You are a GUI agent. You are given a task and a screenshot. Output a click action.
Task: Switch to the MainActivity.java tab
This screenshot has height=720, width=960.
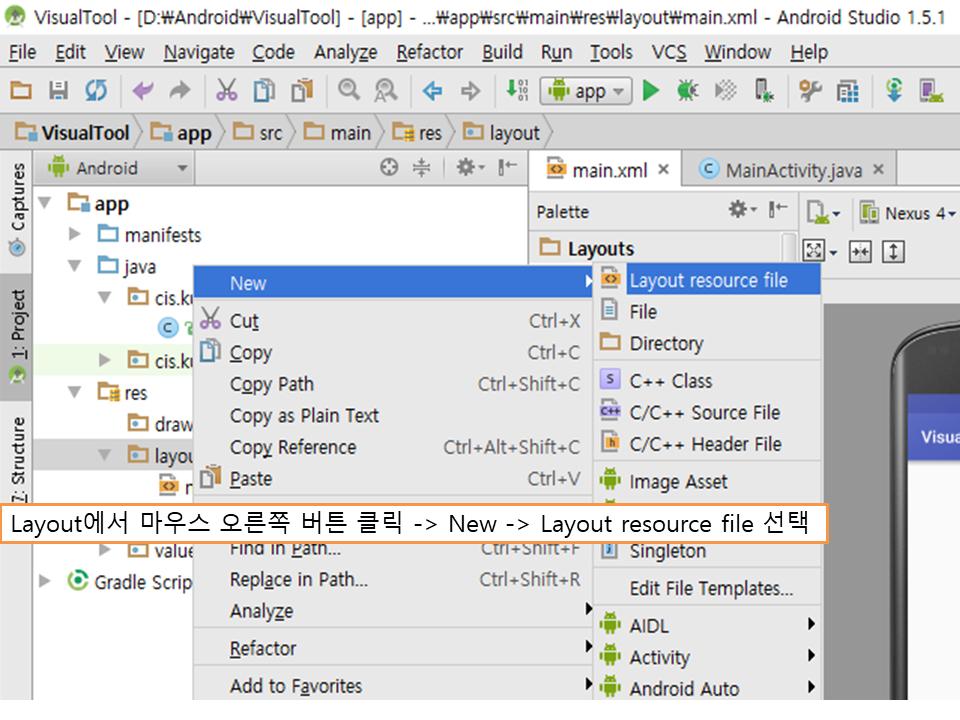[792, 170]
